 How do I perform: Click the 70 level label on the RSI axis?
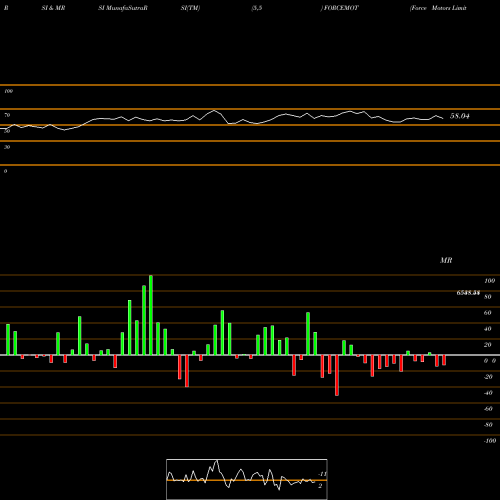pyautogui.click(x=7, y=115)
